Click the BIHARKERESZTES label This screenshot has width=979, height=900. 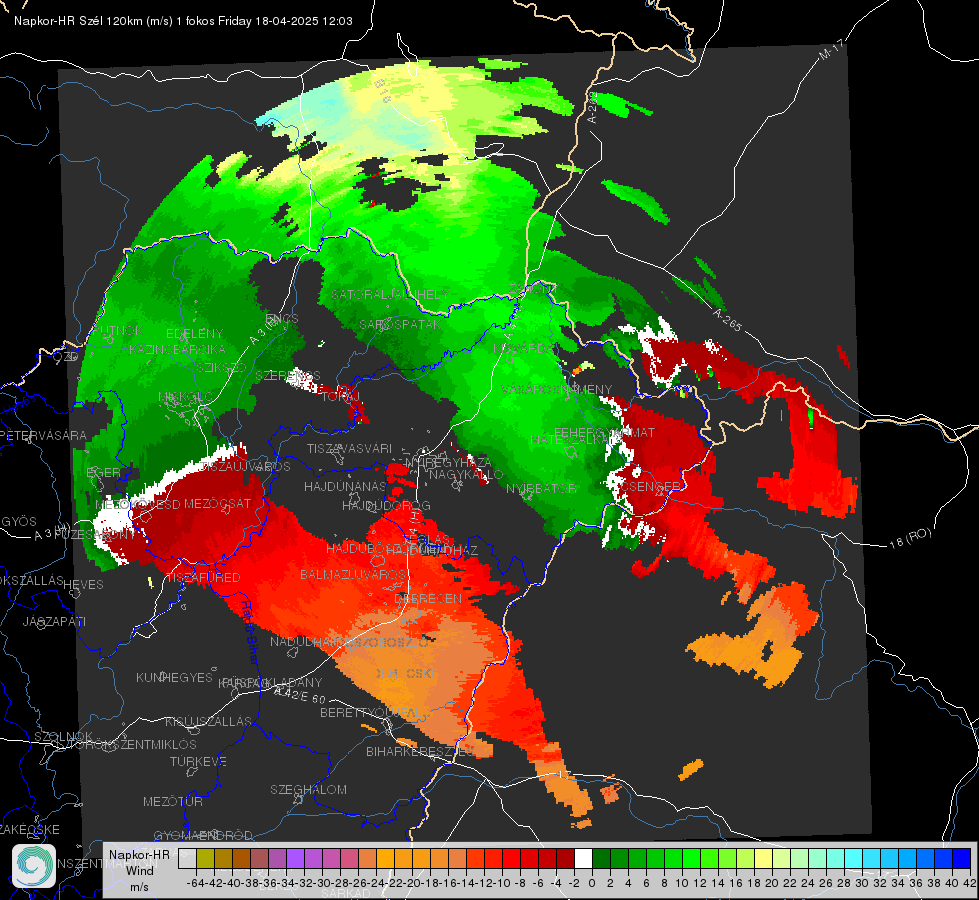pyautogui.click(x=420, y=751)
